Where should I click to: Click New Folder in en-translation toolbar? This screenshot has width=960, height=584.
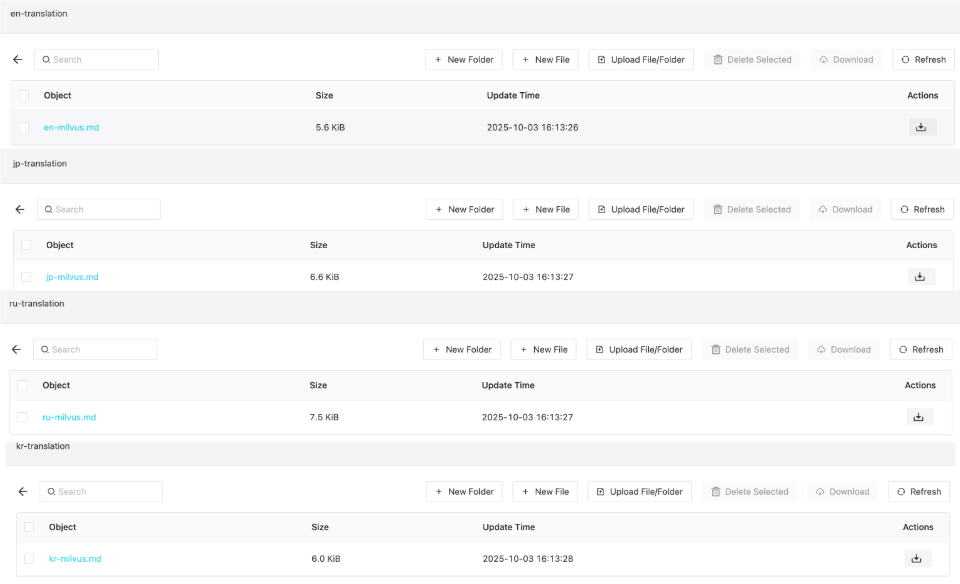(x=464, y=60)
